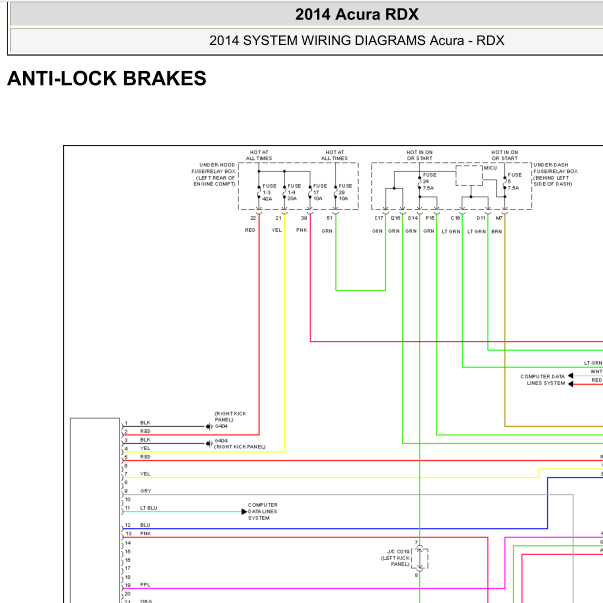Click terminal number "39" under fuse box

(304, 218)
